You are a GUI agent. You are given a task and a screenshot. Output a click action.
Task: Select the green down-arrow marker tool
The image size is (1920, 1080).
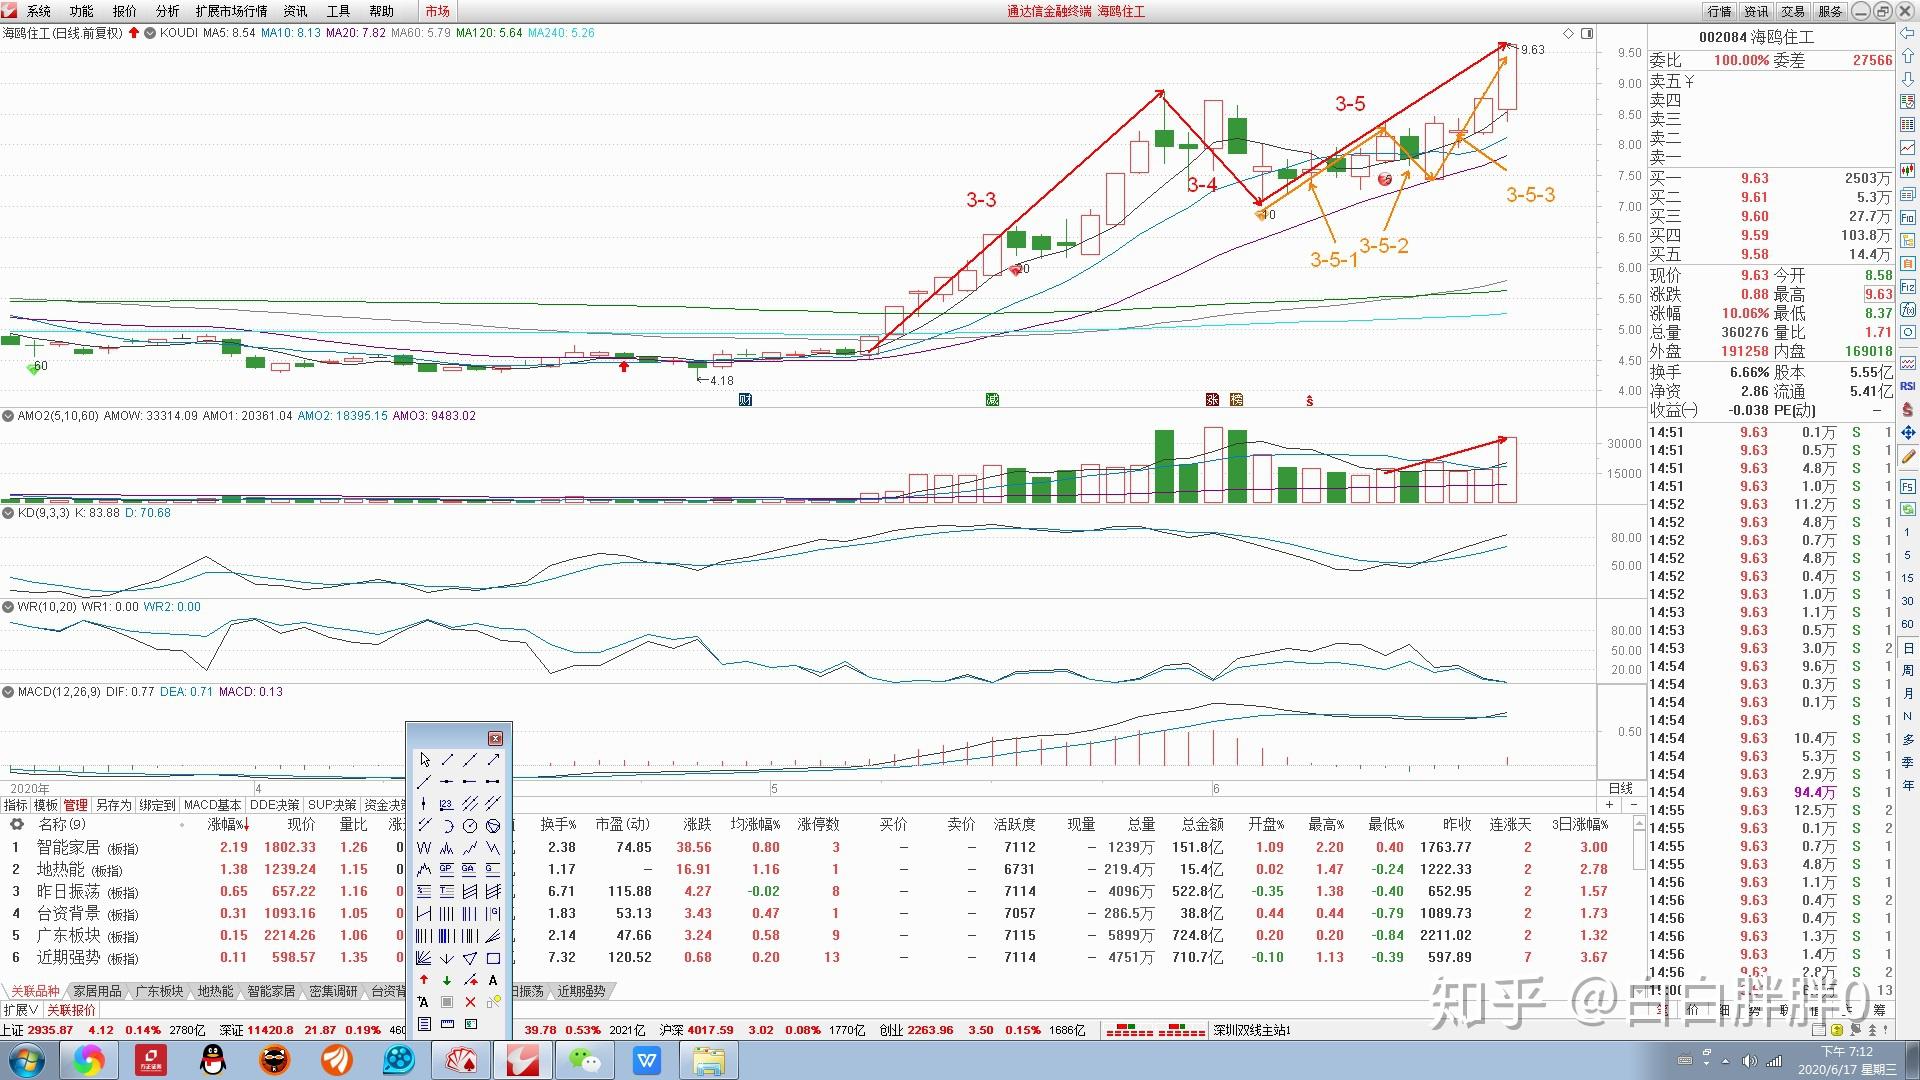point(447,980)
